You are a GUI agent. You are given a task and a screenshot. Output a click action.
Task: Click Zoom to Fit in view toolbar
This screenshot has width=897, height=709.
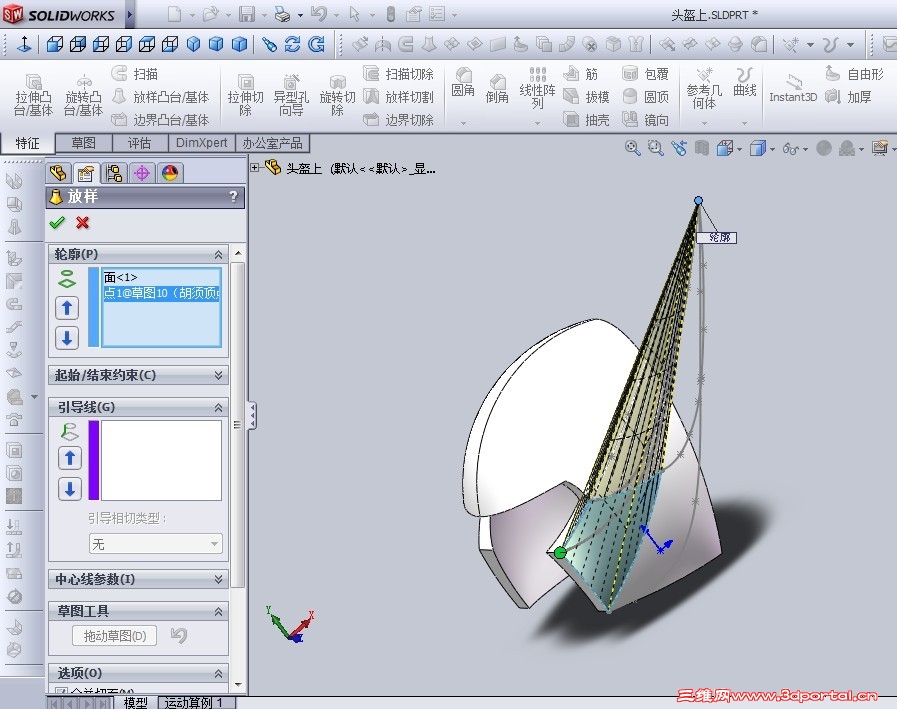pyautogui.click(x=632, y=149)
